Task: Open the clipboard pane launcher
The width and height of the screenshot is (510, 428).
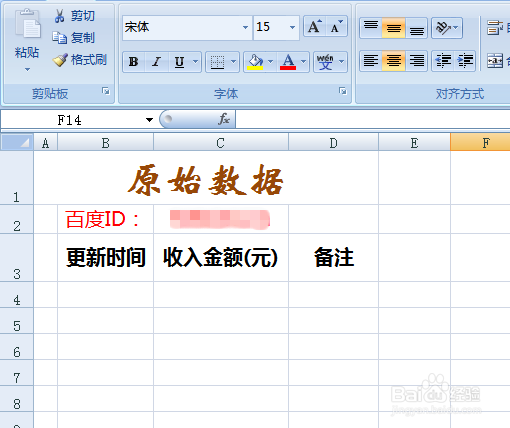Action: point(106,91)
